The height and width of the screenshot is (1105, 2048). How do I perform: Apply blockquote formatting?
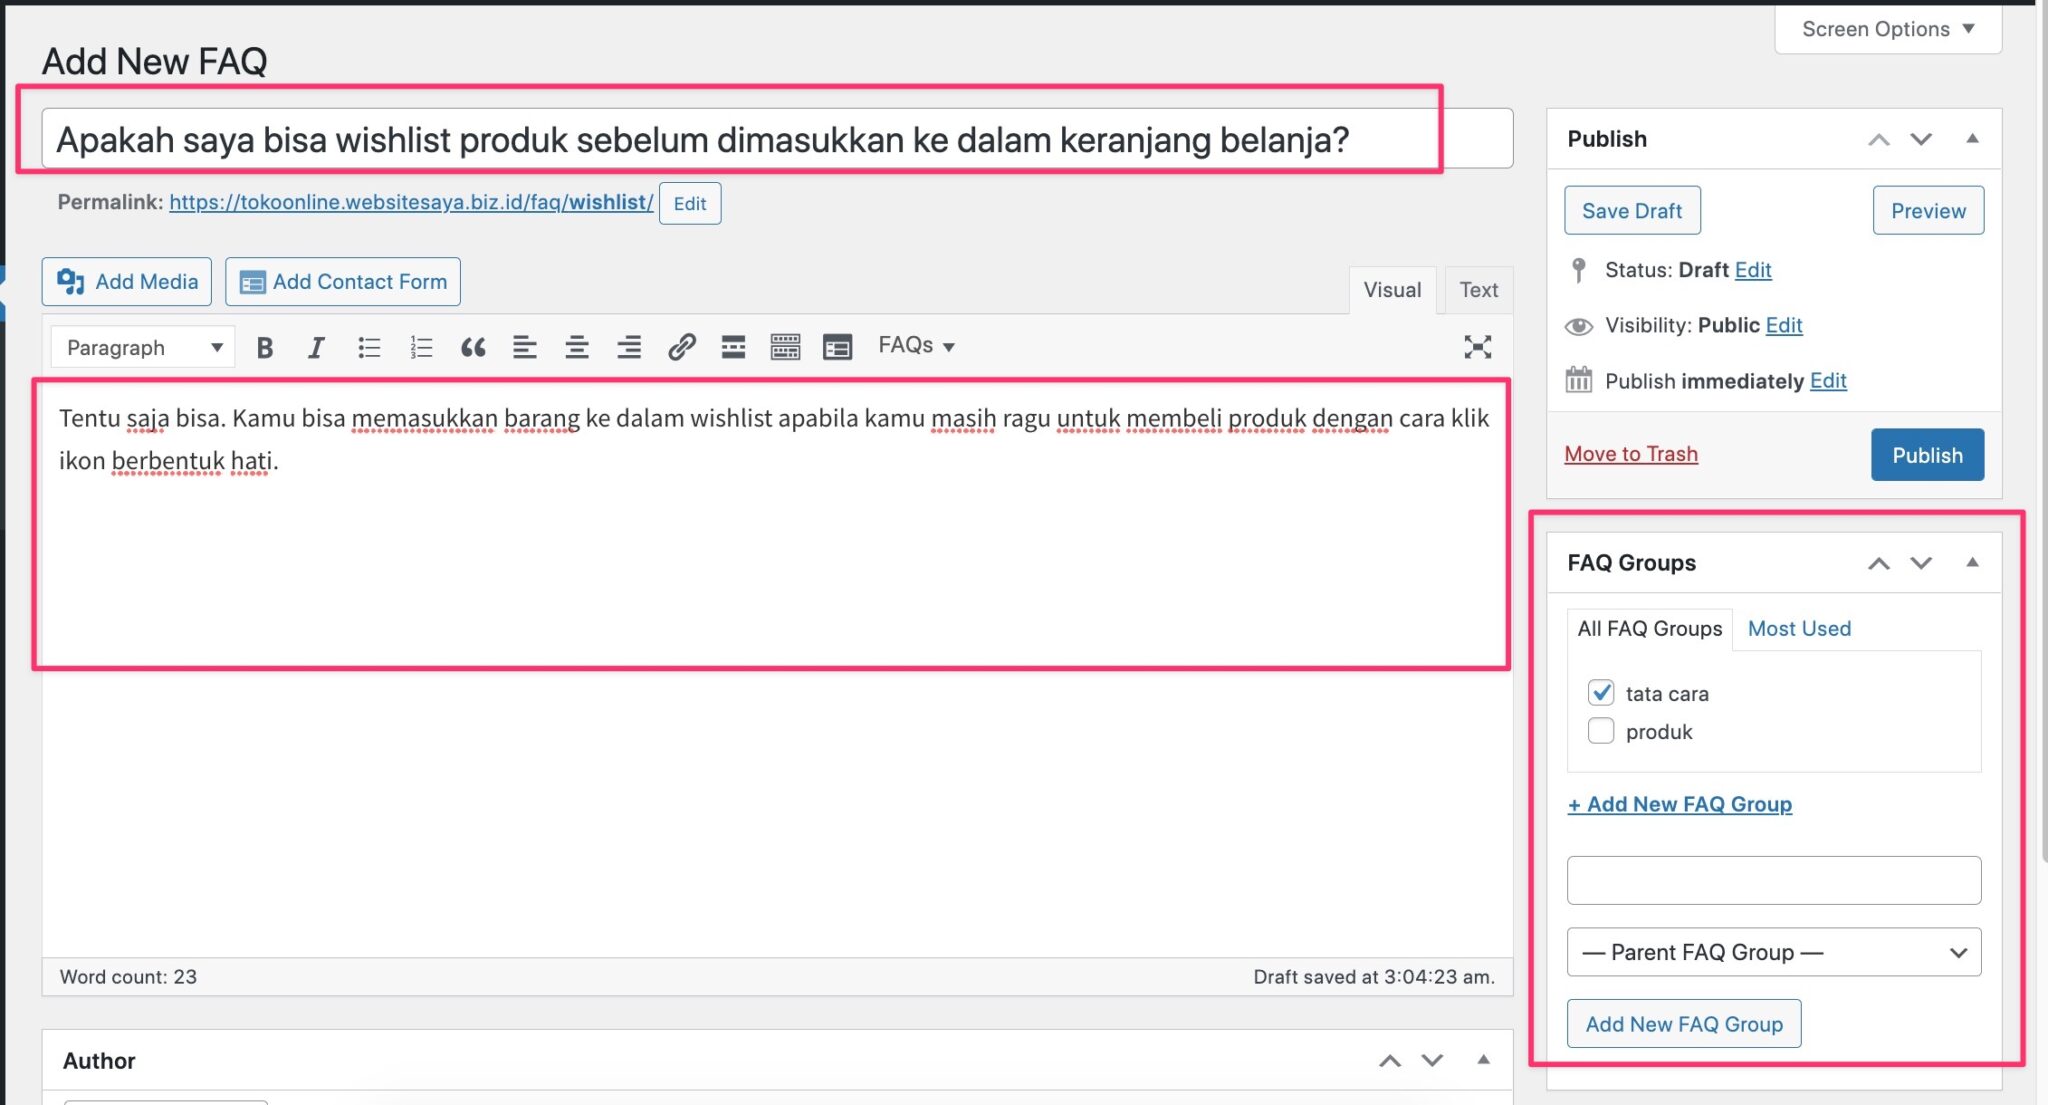pos(473,346)
